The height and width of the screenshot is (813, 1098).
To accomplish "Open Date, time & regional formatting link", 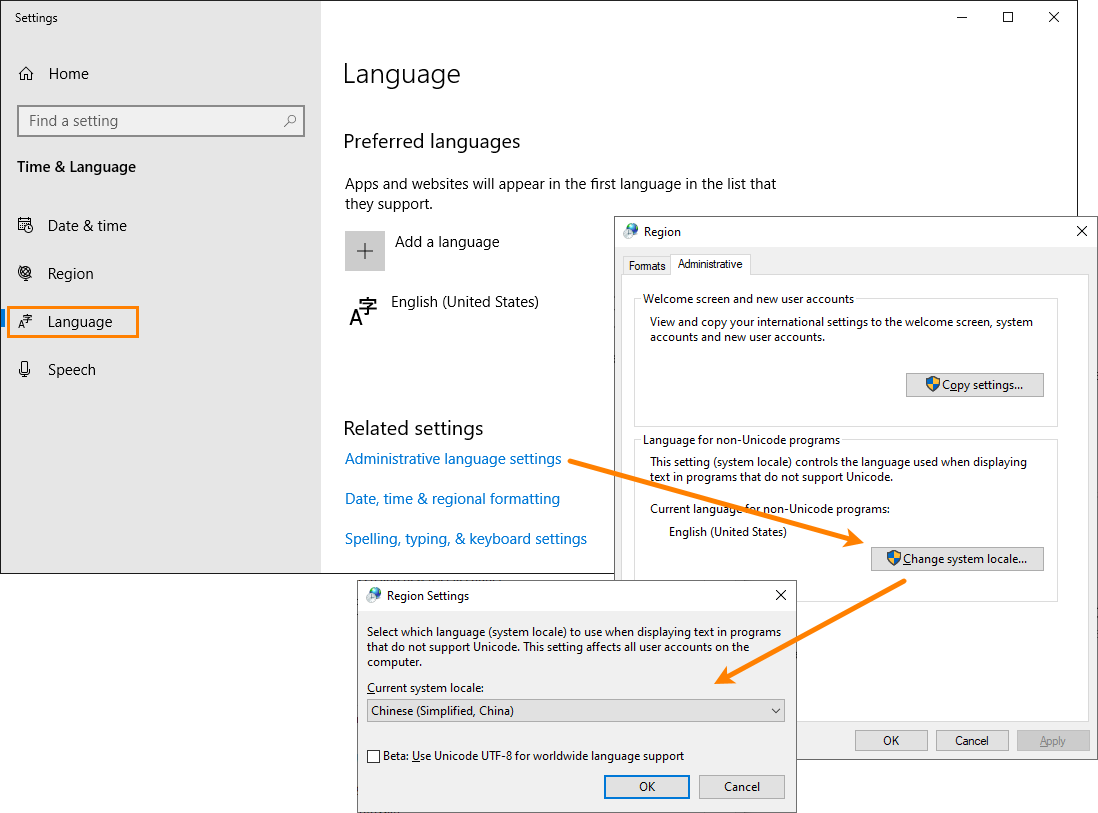I will 452,499.
